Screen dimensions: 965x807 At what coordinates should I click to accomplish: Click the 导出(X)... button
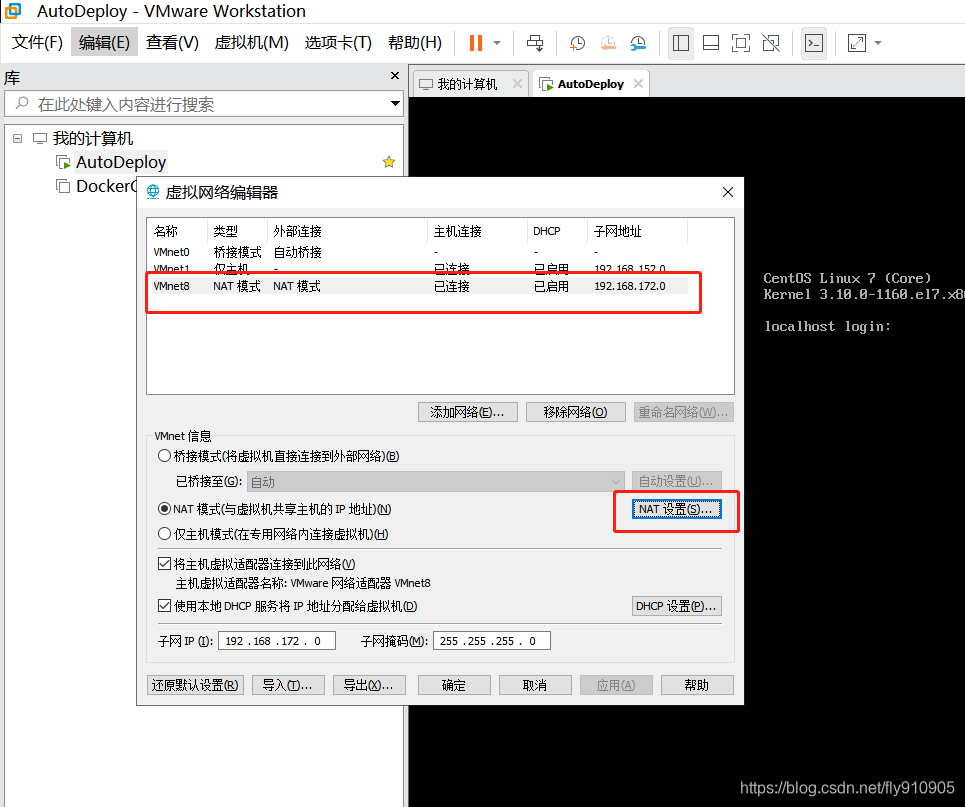coord(369,685)
